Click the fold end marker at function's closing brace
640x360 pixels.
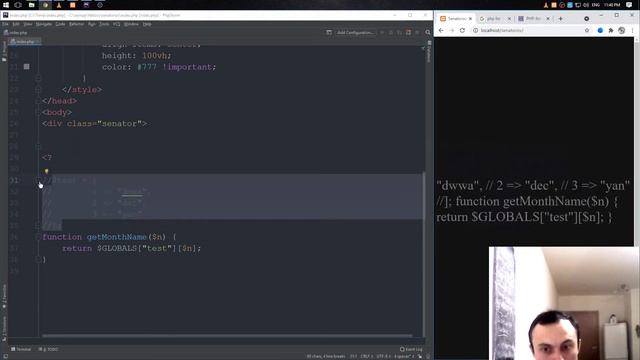pyautogui.click(x=38, y=259)
